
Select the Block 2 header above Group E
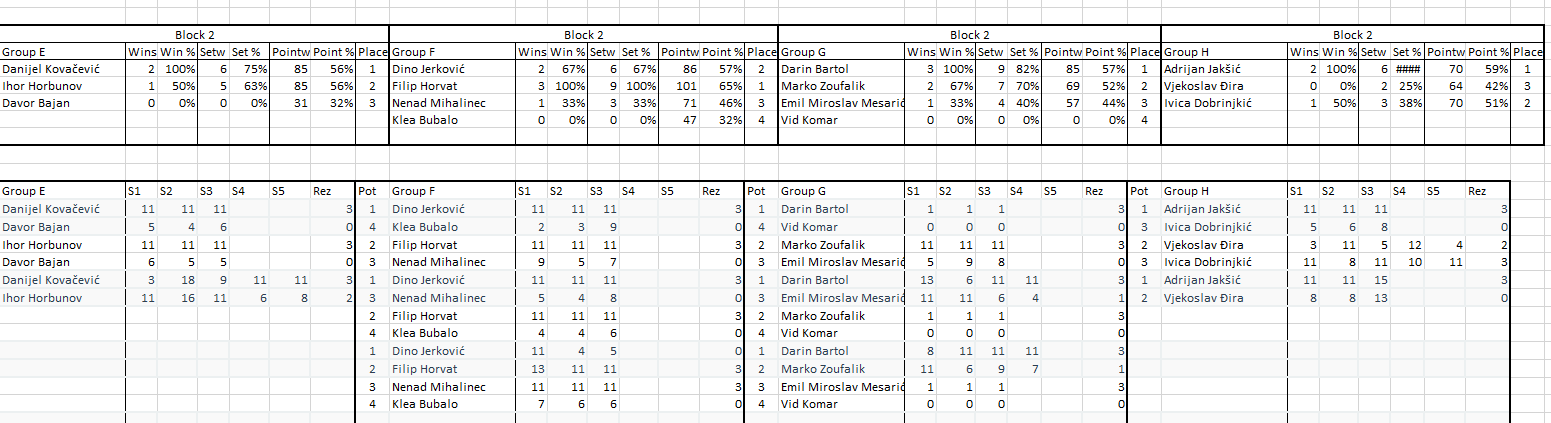coord(195,35)
